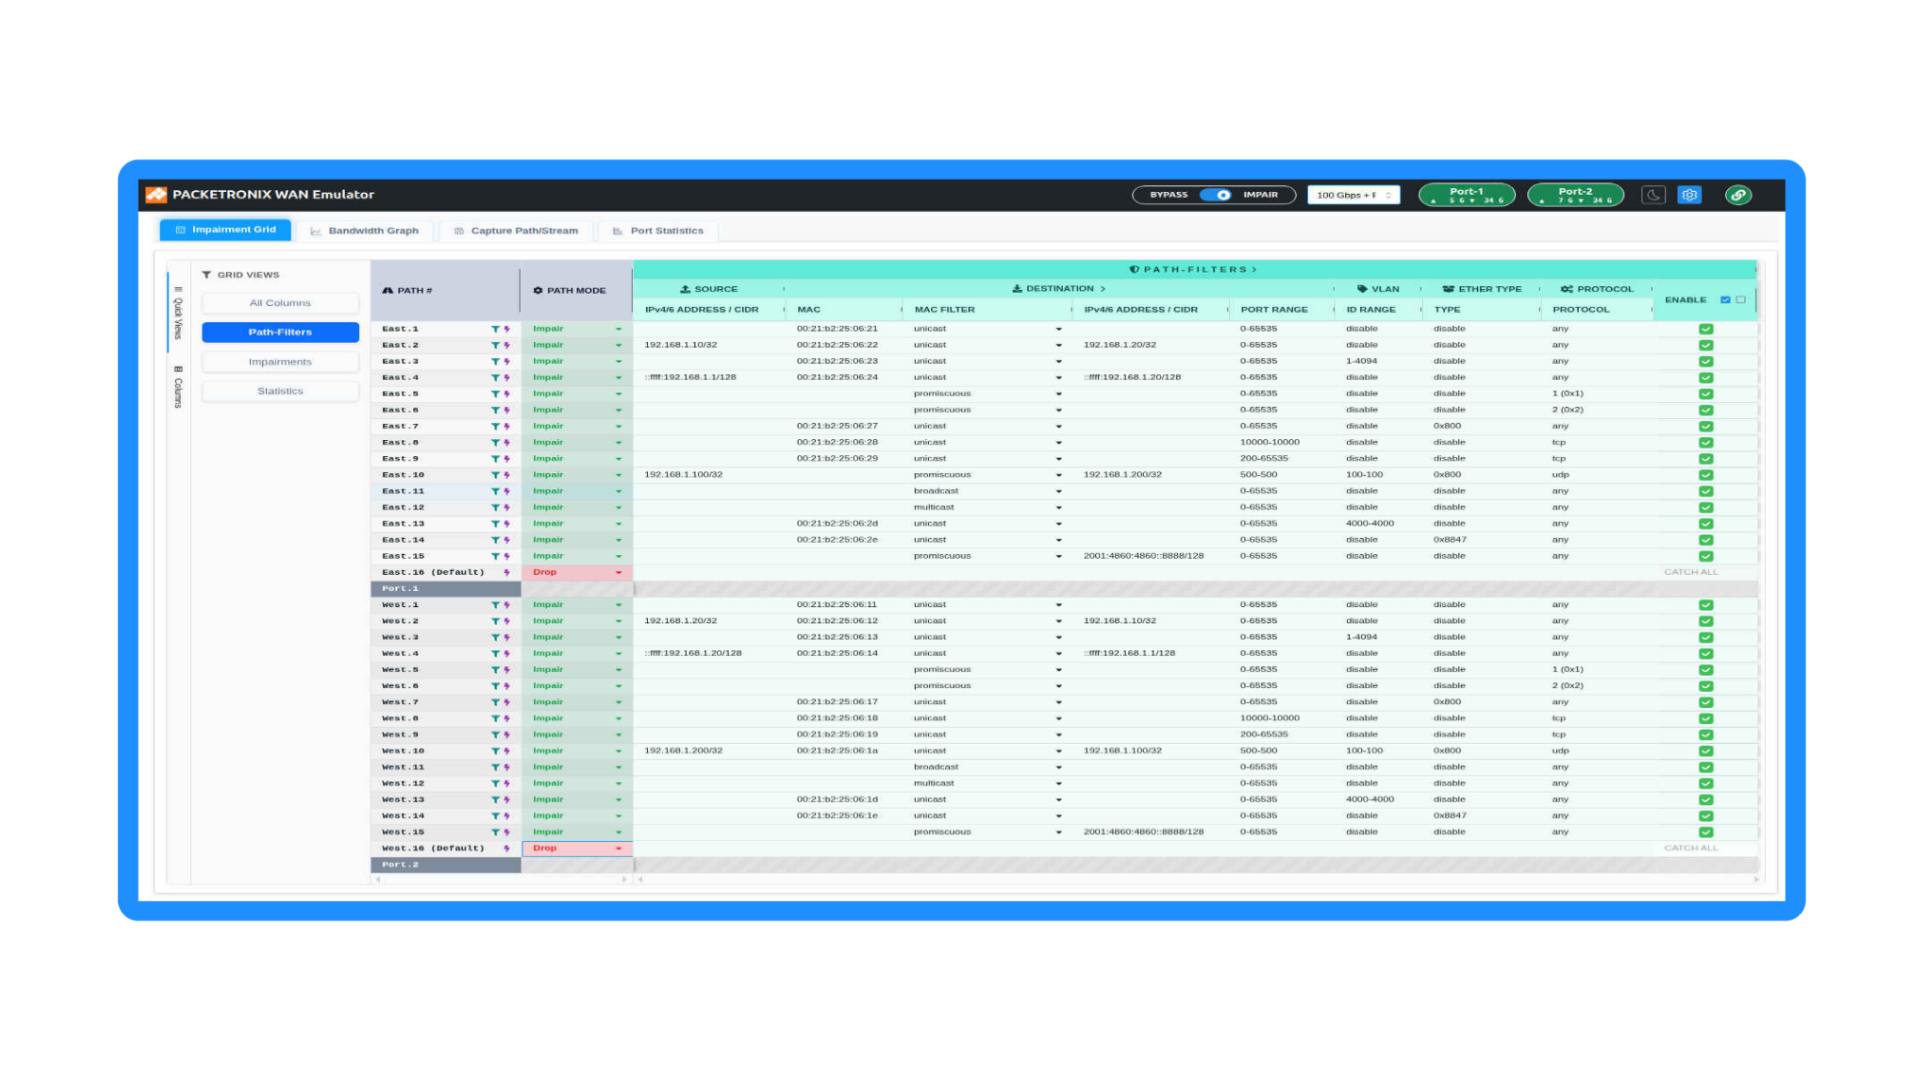Click filter icon on West.6 row
Screen dimensions: 1920x1080
(495, 686)
